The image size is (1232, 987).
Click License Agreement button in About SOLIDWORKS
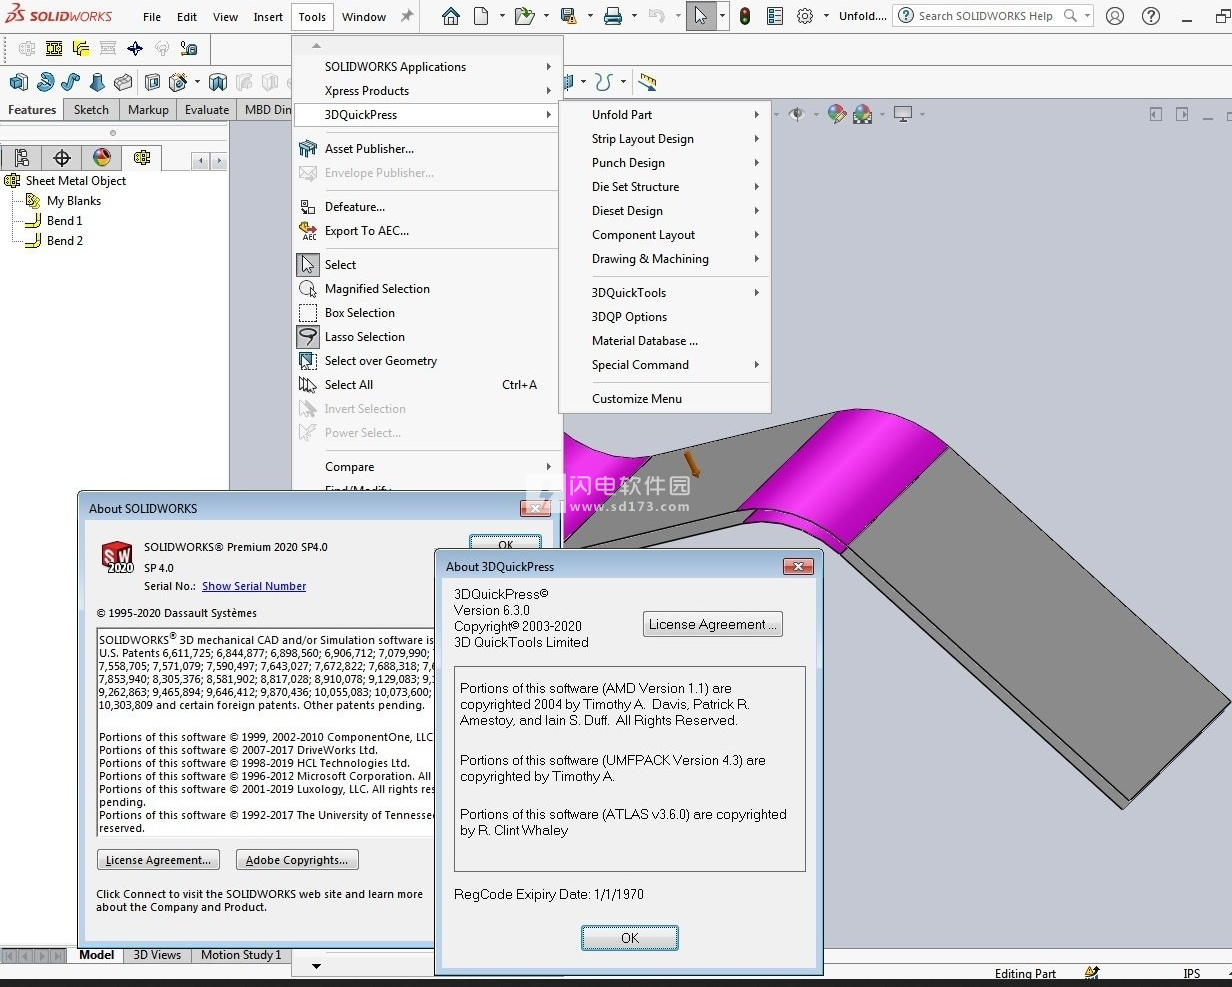pos(158,860)
